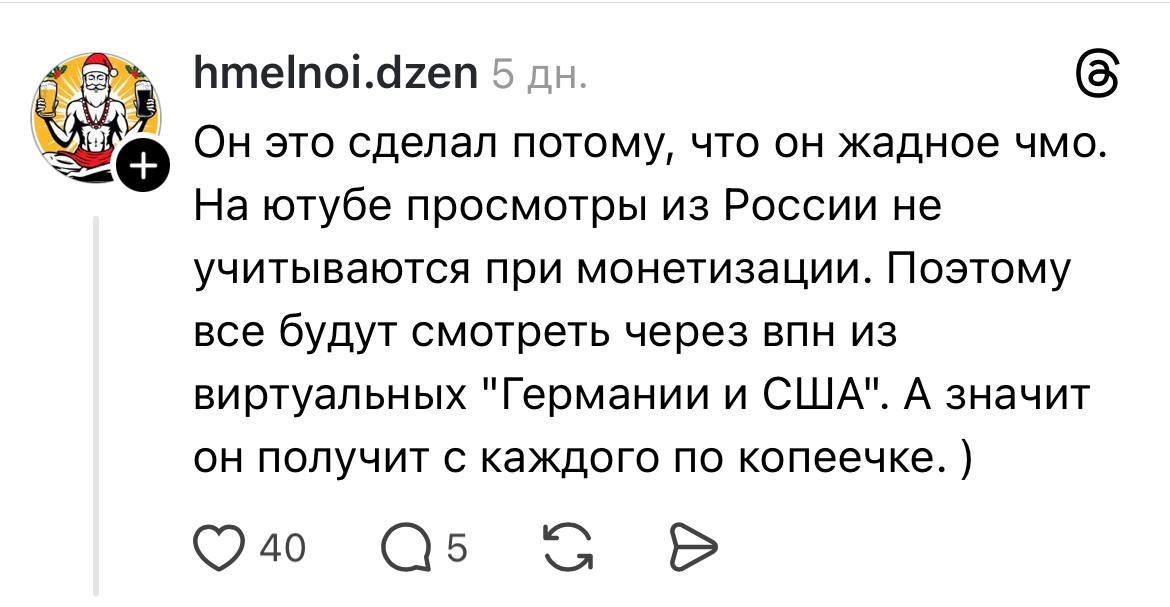This screenshot has height=607, width=1170.
Task: Open the hmelnoi.dzen profile username
Action: (334, 74)
